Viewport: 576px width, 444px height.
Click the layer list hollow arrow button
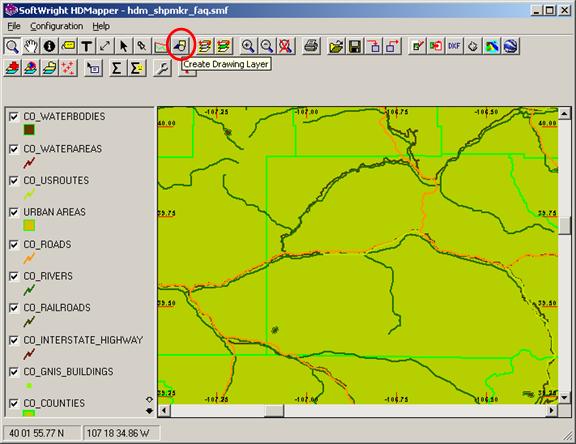[149, 400]
